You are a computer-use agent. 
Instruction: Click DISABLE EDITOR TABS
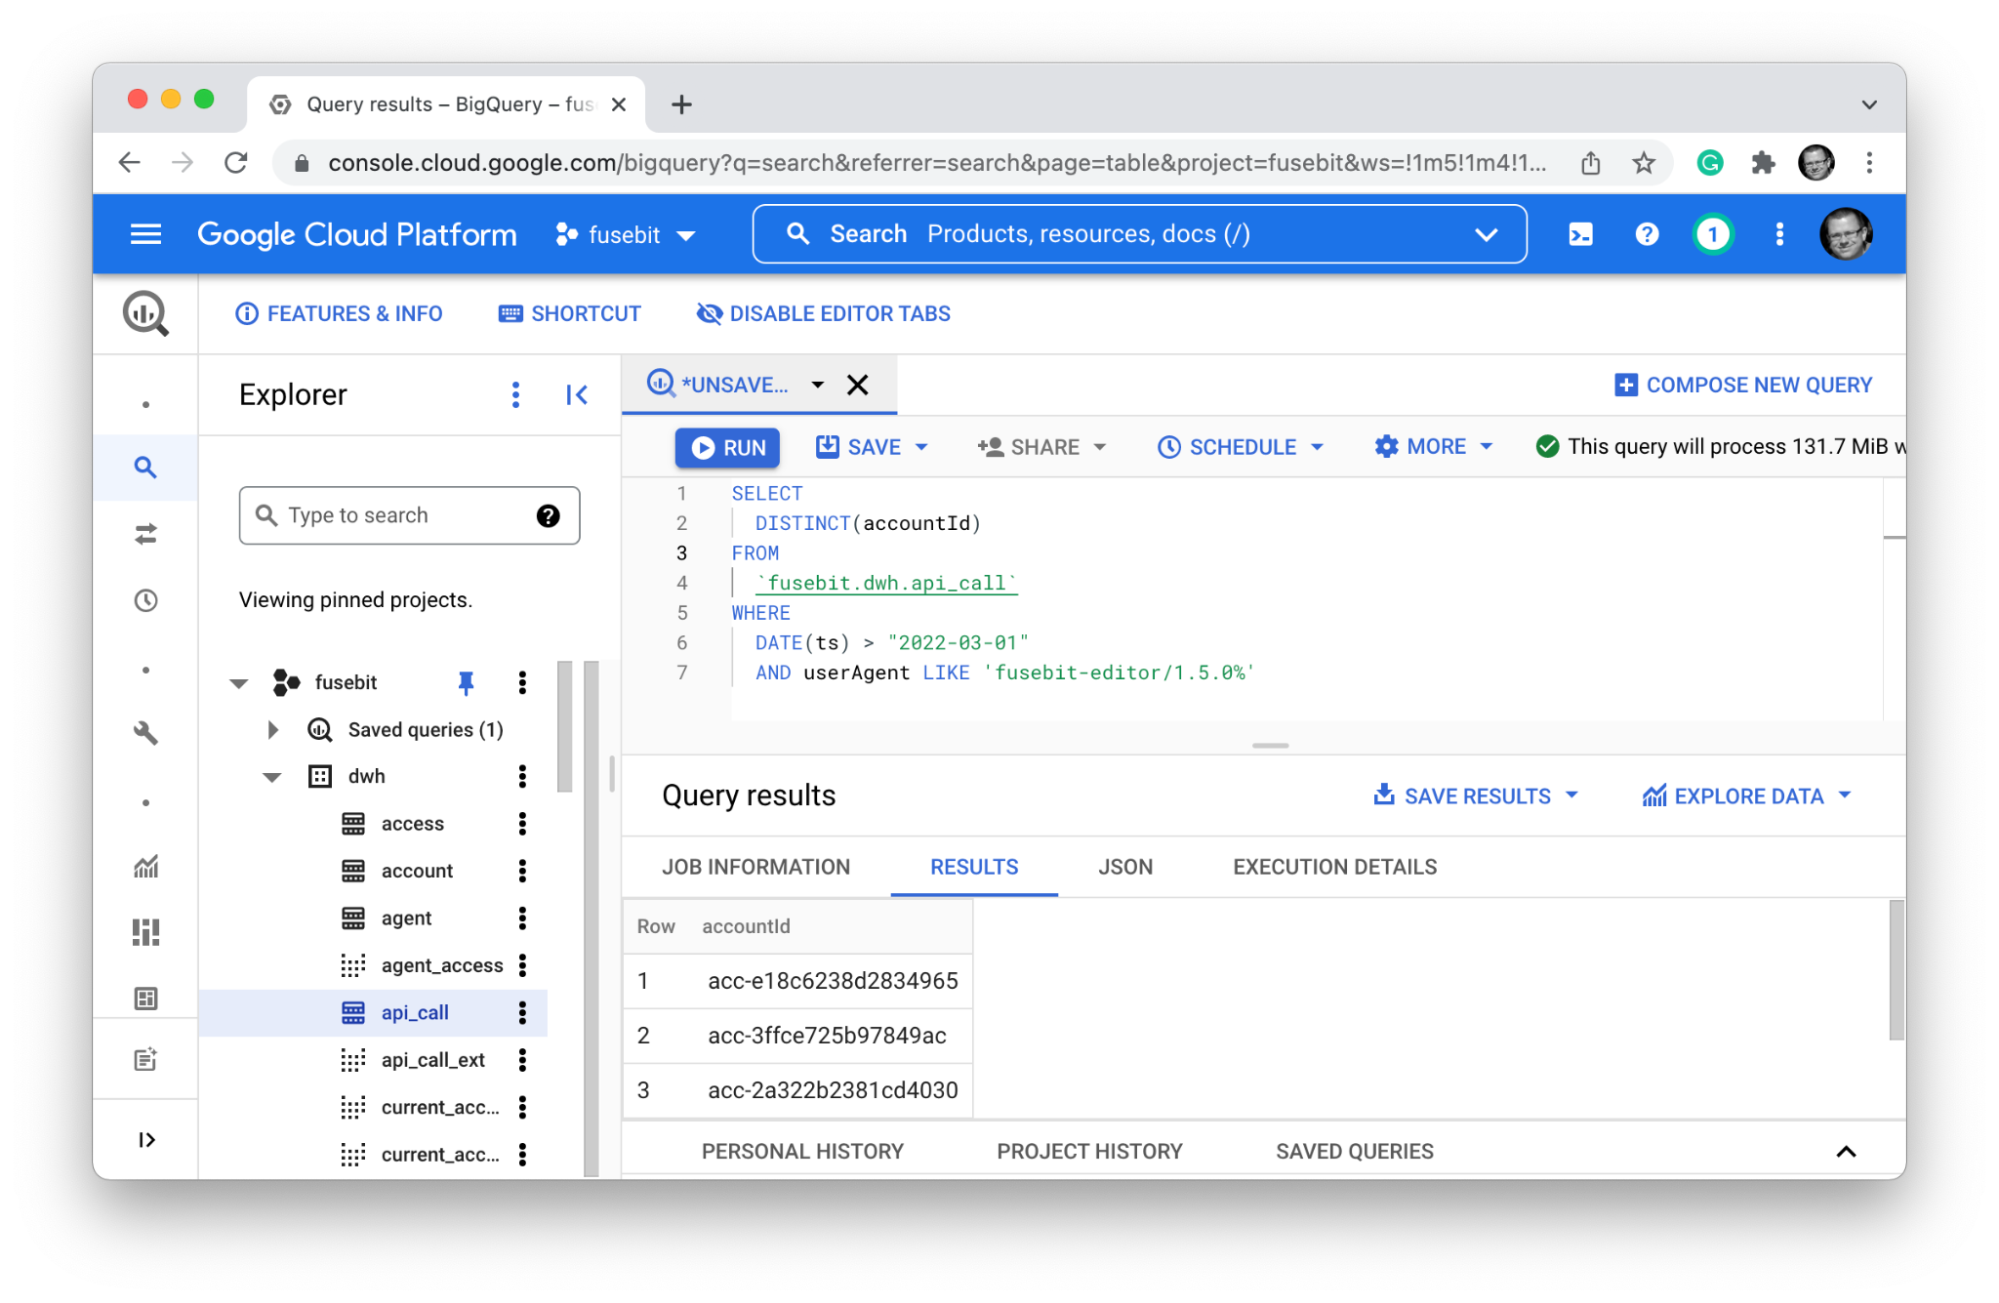click(x=823, y=313)
